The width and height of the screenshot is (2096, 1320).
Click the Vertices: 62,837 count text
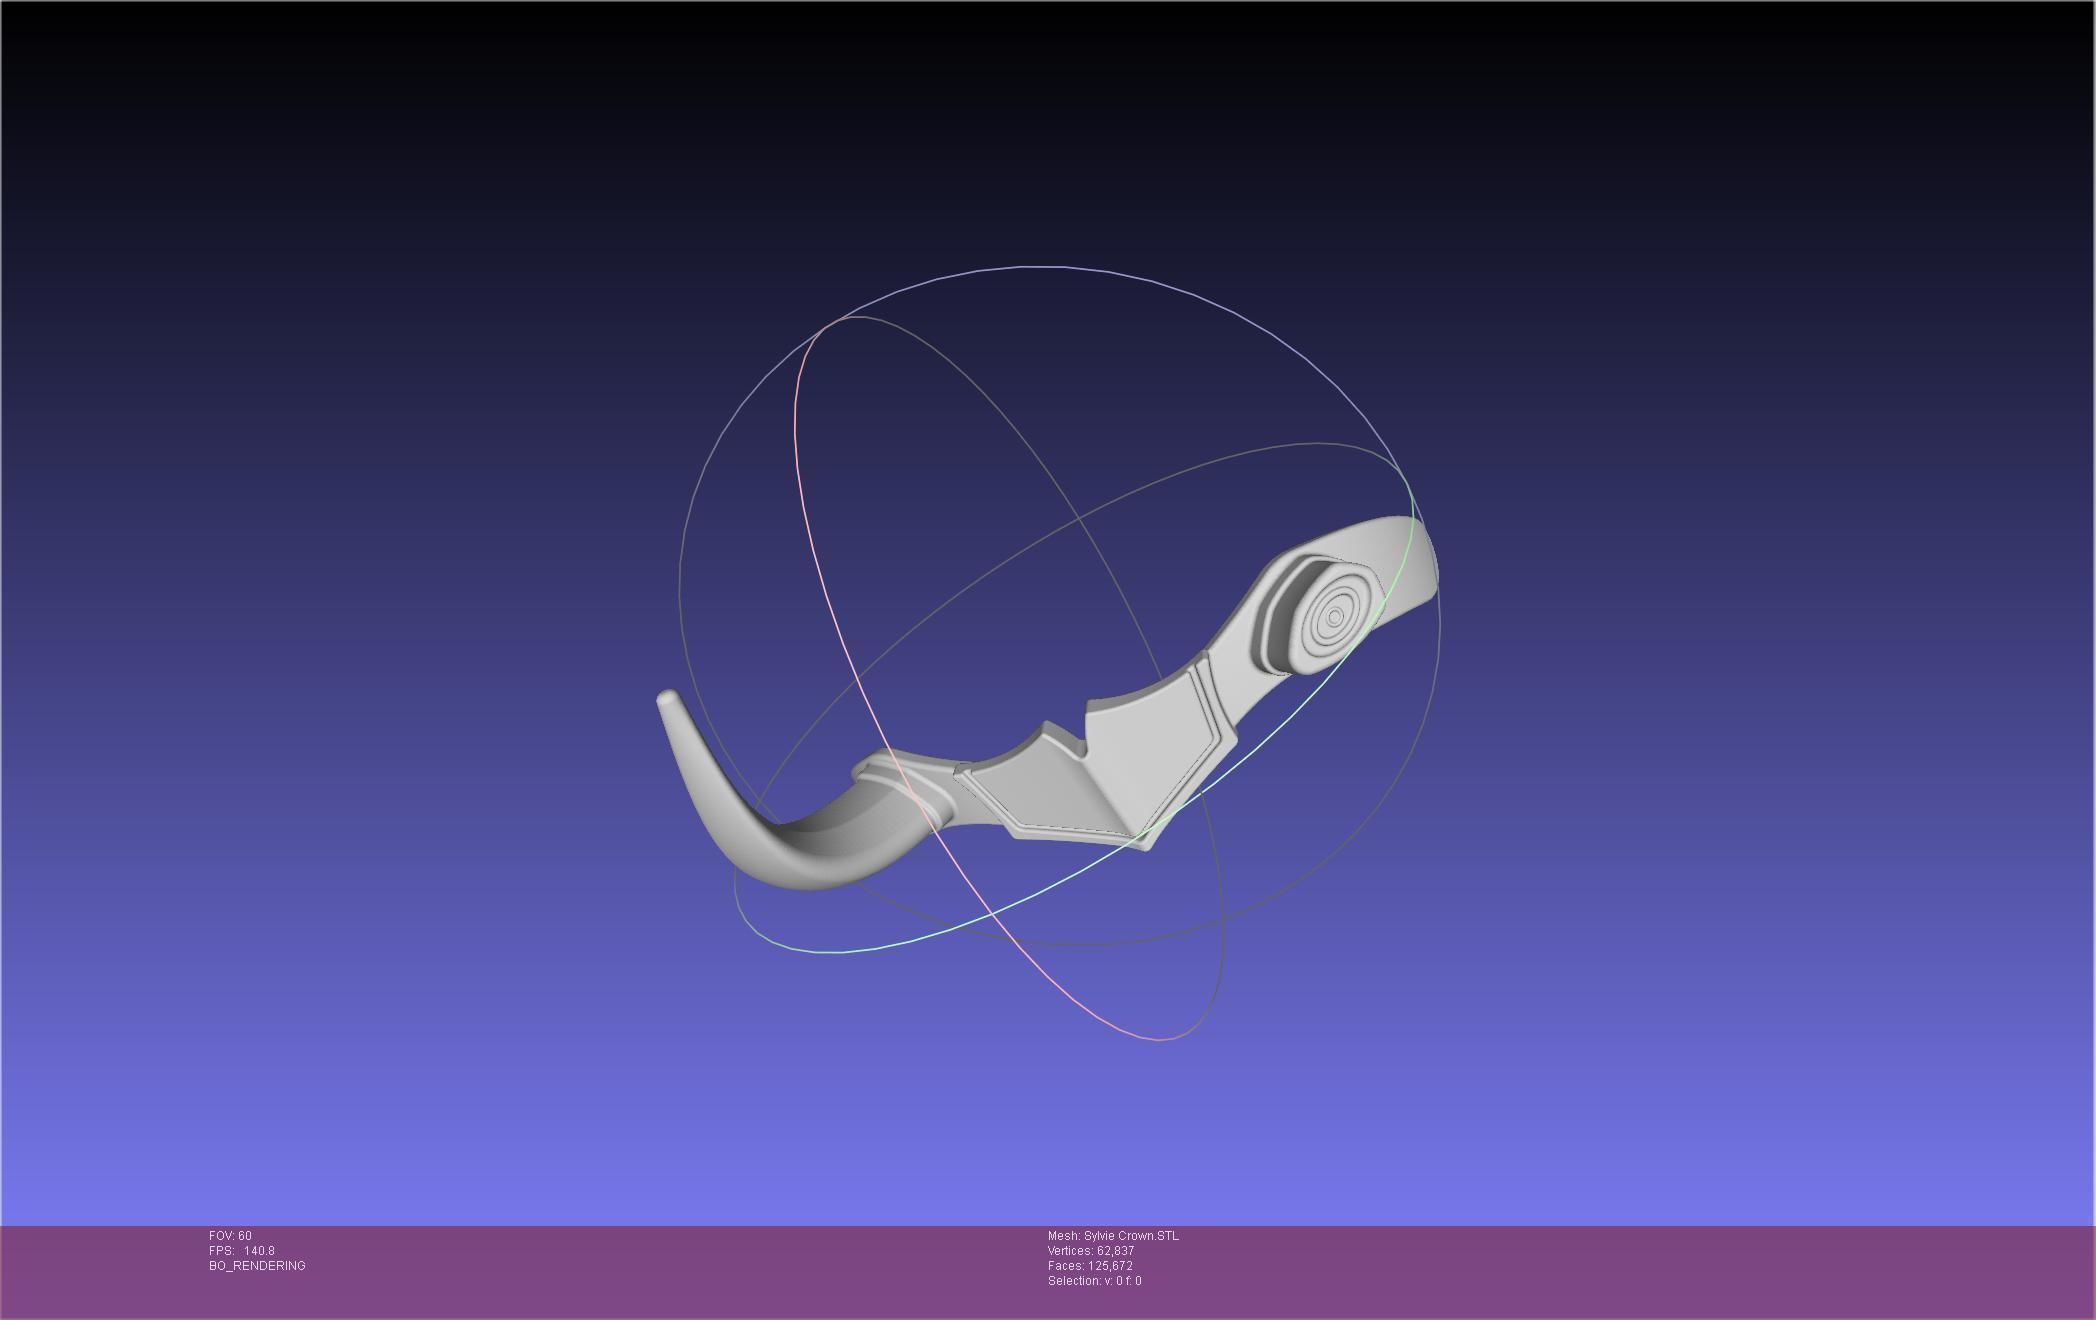pos(1090,1251)
